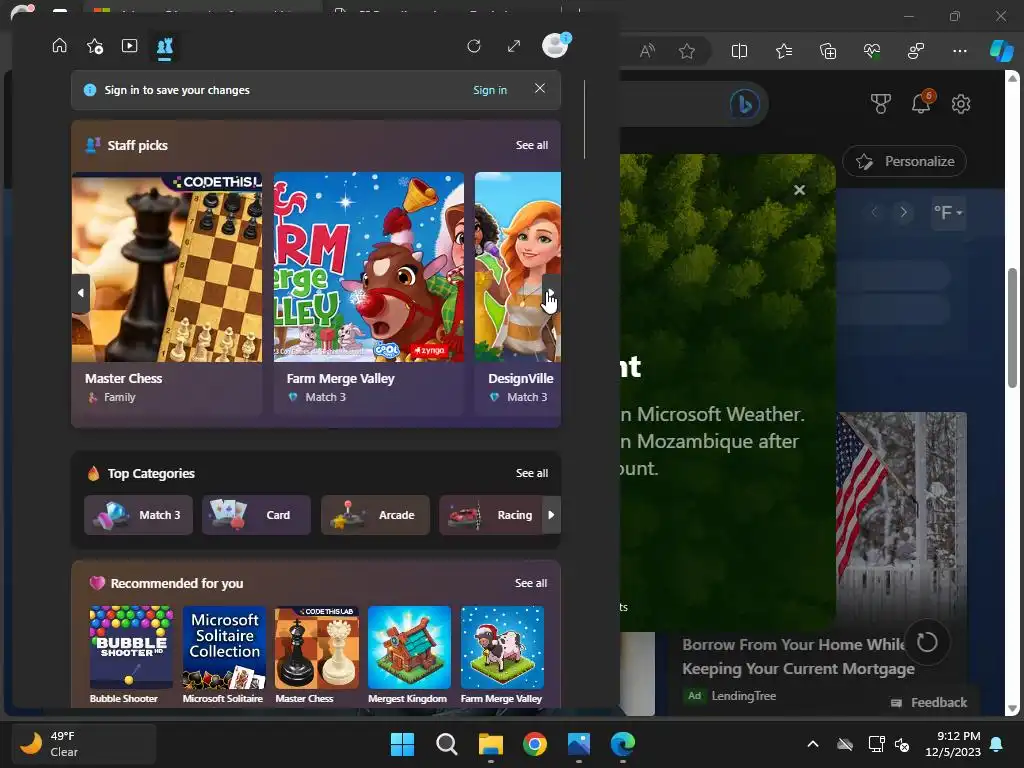
Task: Select the Racing category
Action: [491, 515]
